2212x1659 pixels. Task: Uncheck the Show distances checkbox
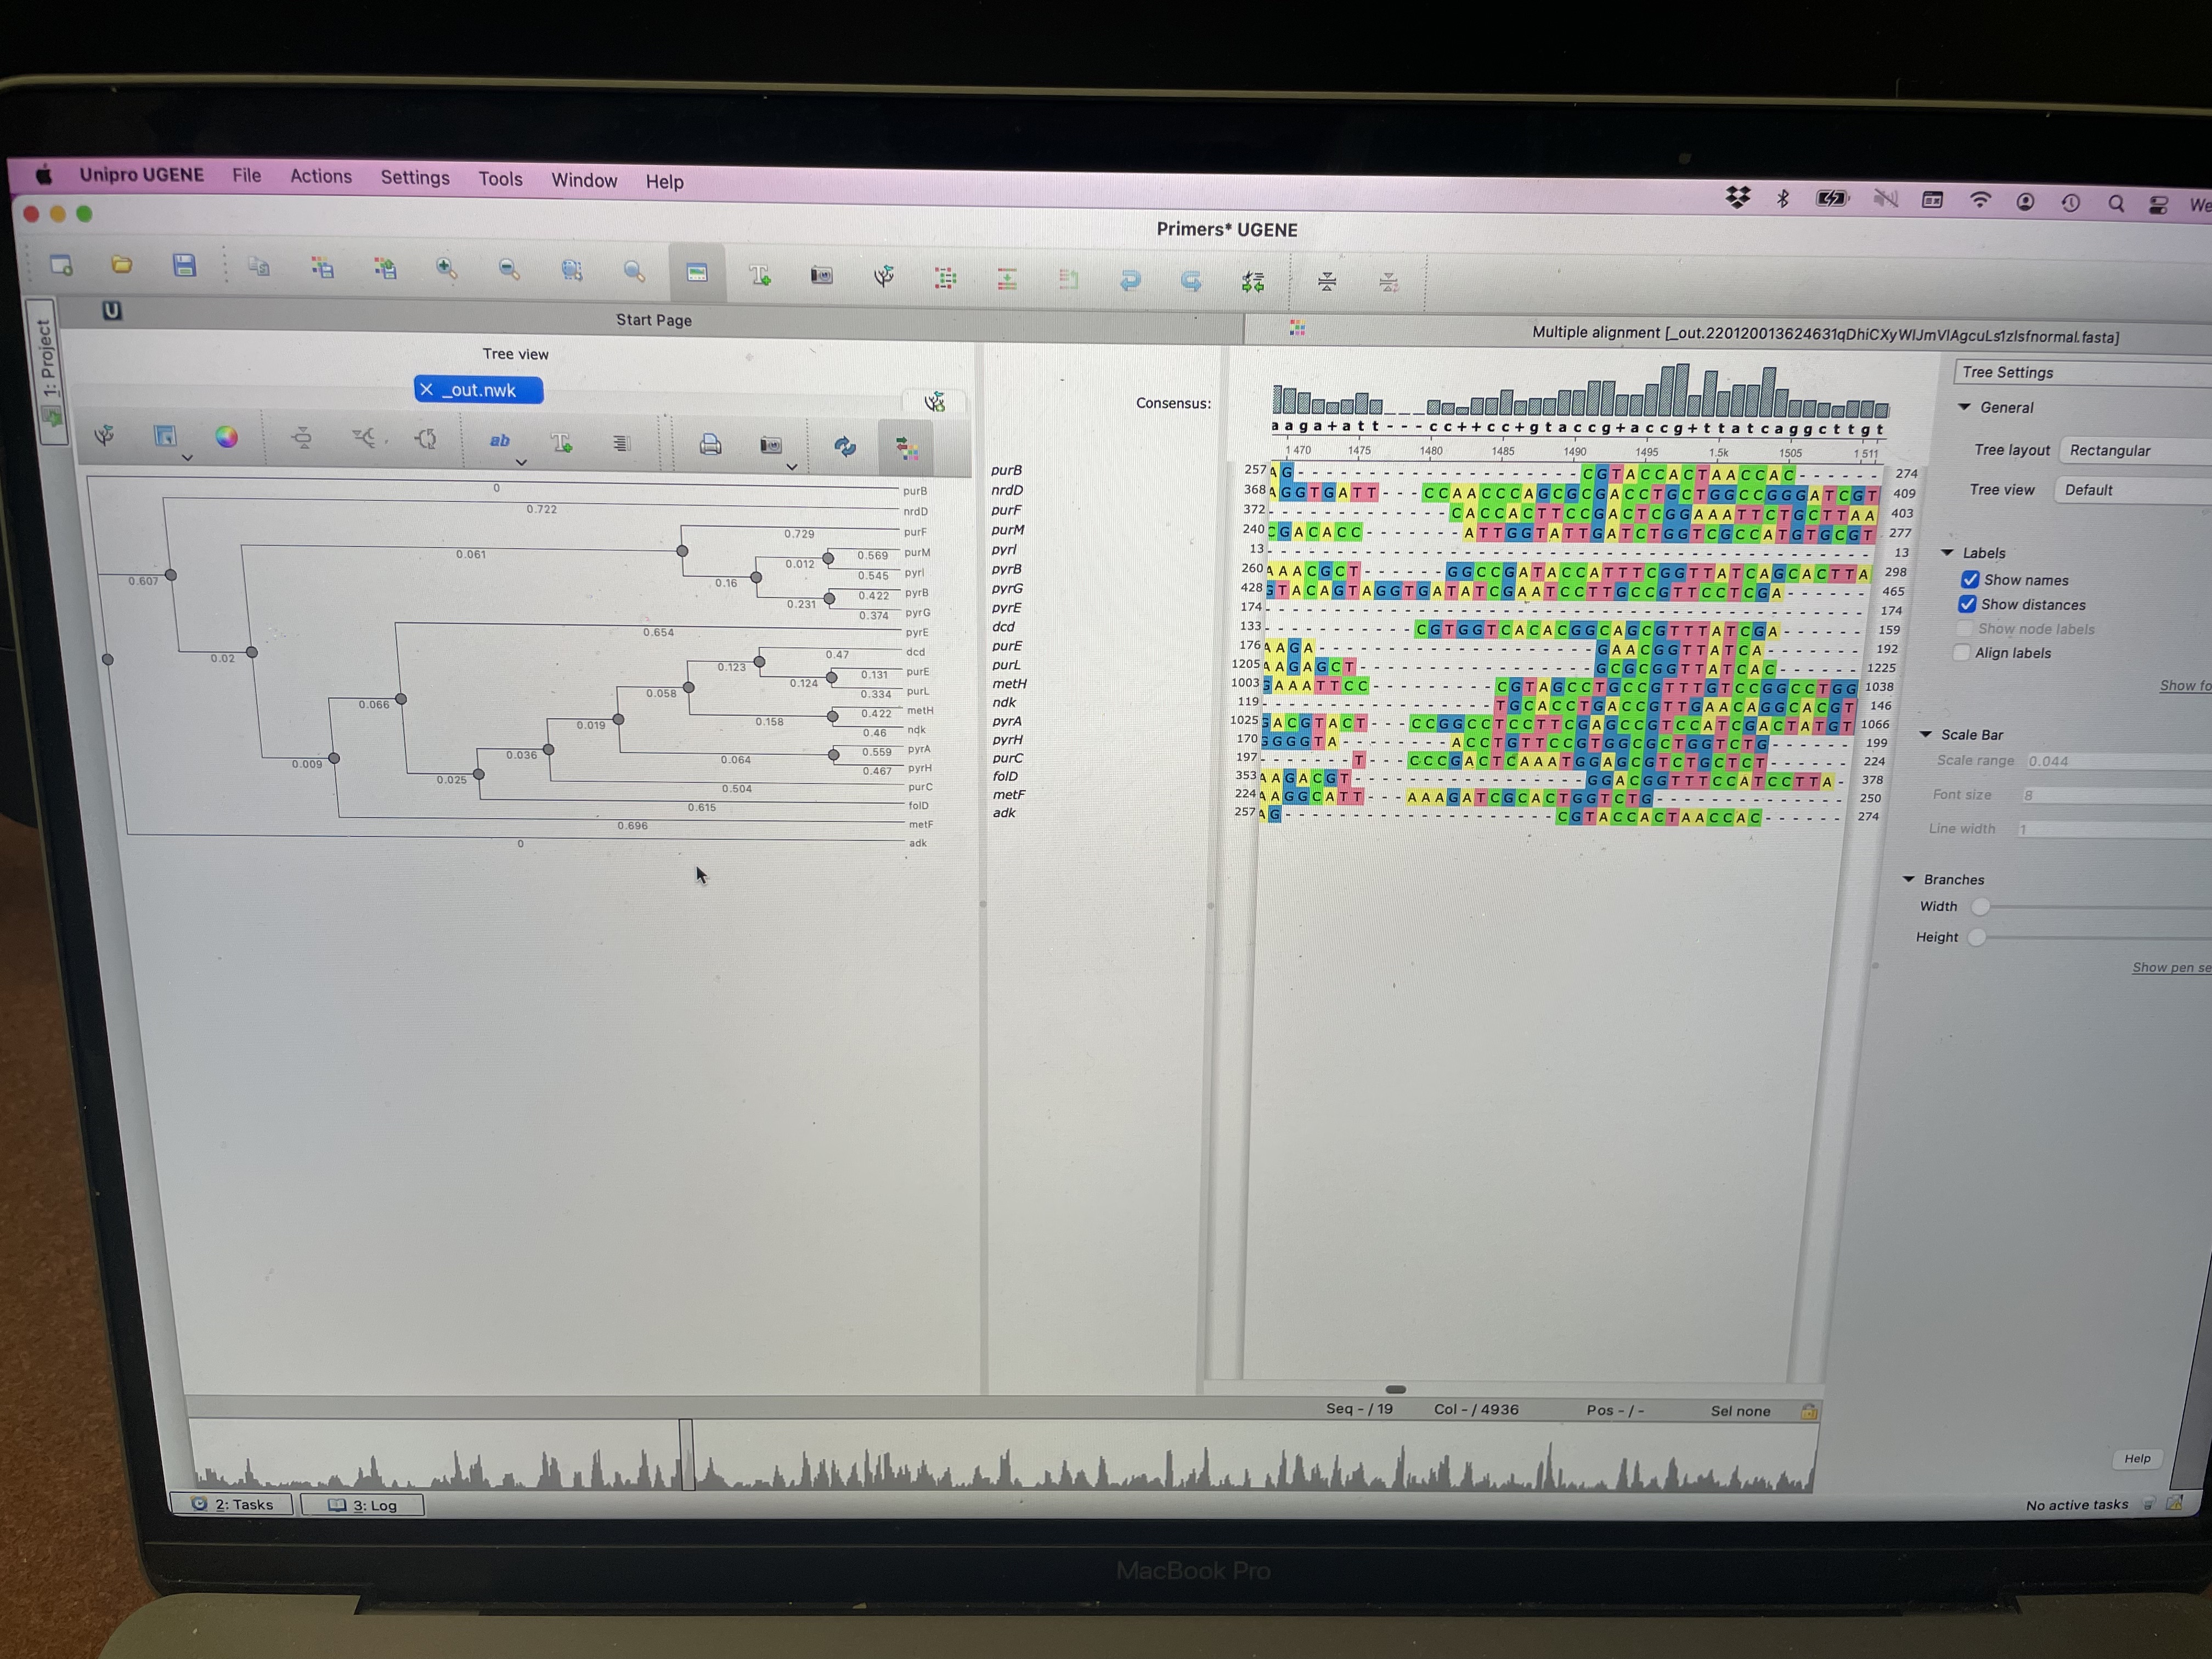(1967, 604)
